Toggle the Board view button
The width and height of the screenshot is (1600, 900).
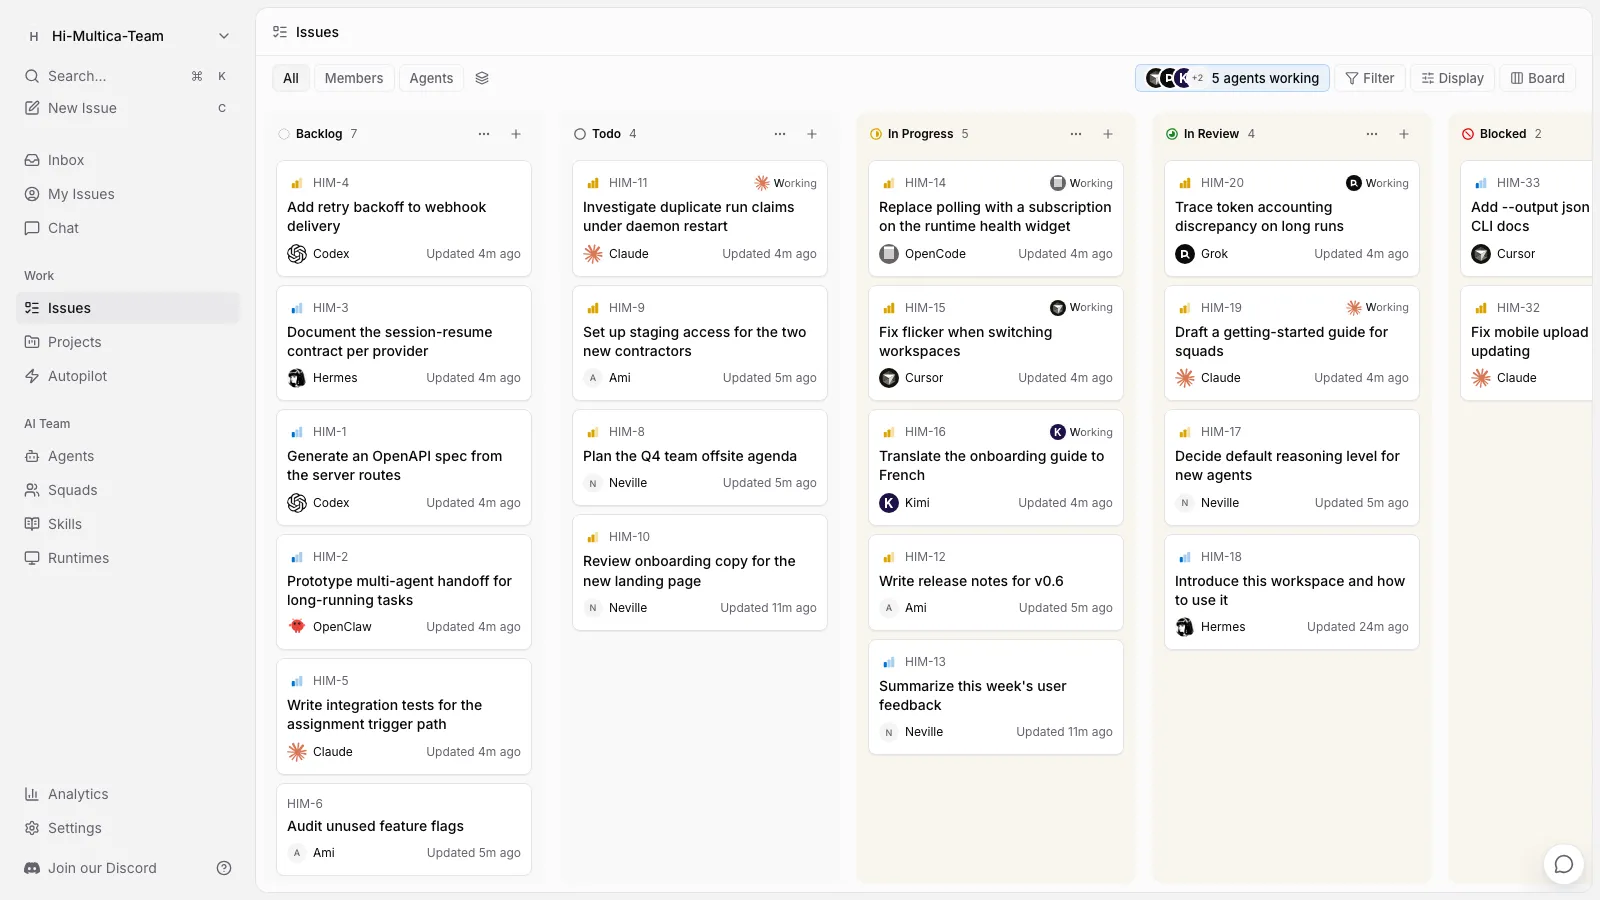pos(1537,78)
